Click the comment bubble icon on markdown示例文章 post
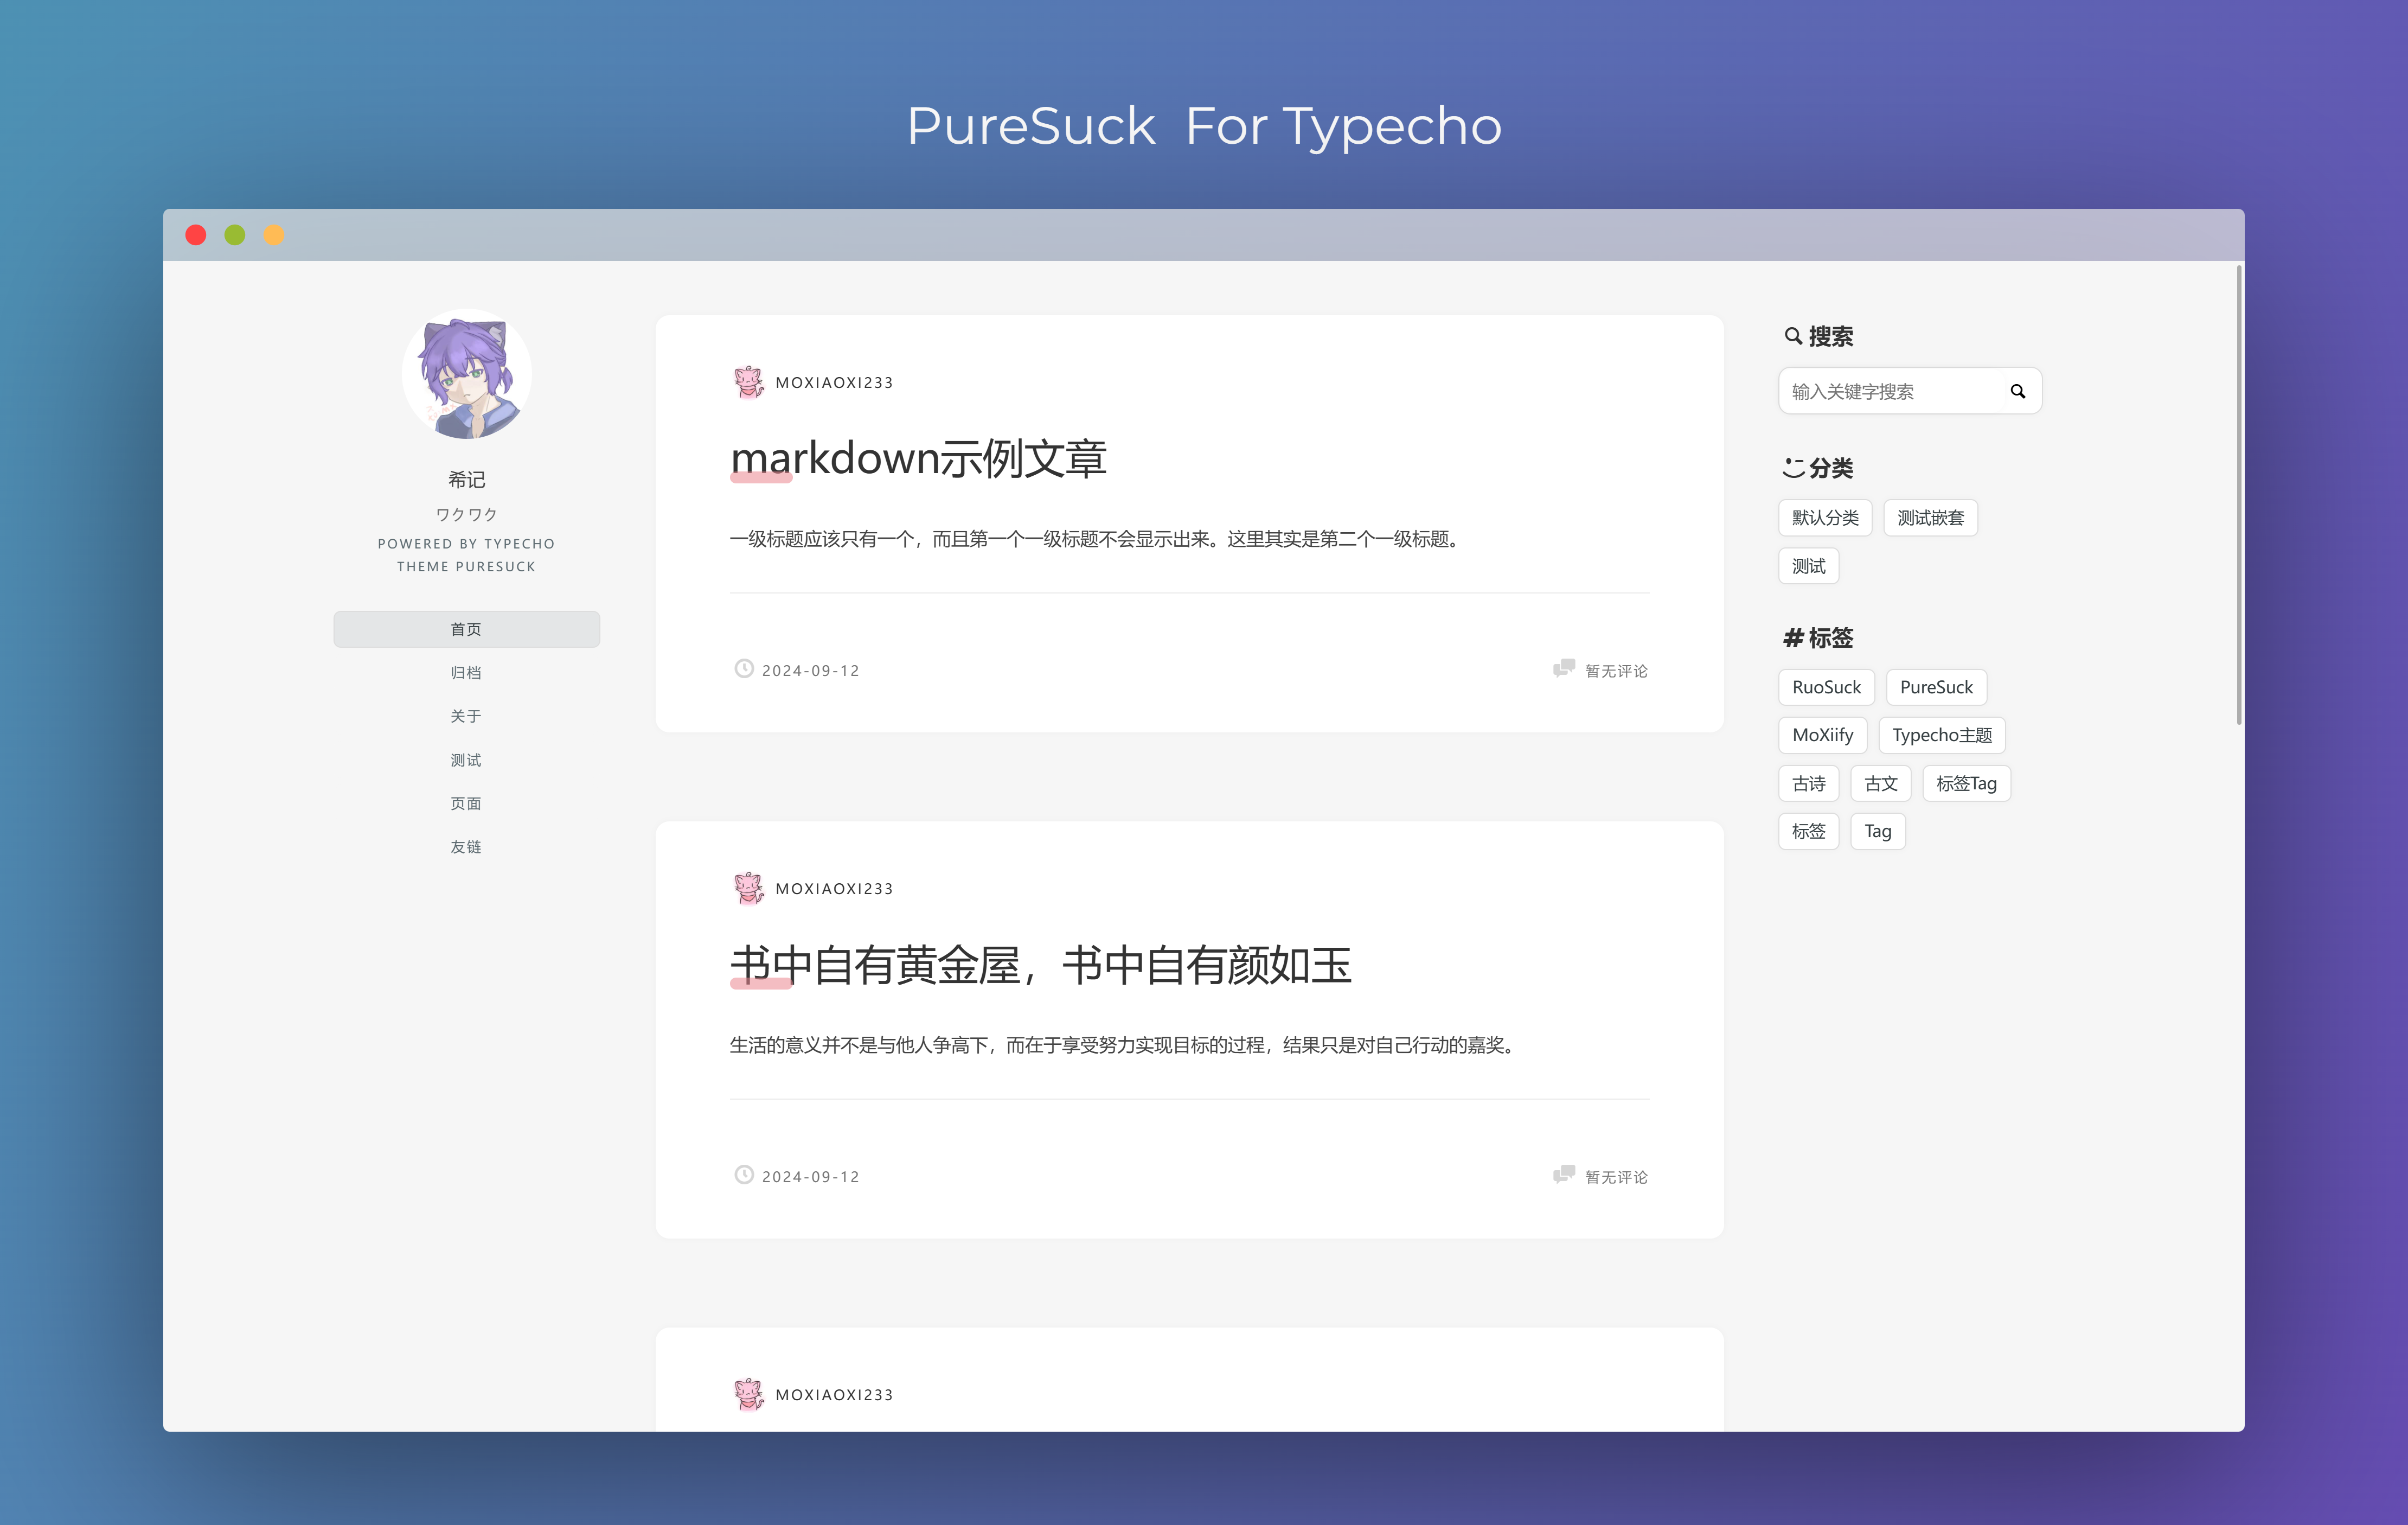The height and width of the screenshot is (1525, 2408). click(1564, 668)
